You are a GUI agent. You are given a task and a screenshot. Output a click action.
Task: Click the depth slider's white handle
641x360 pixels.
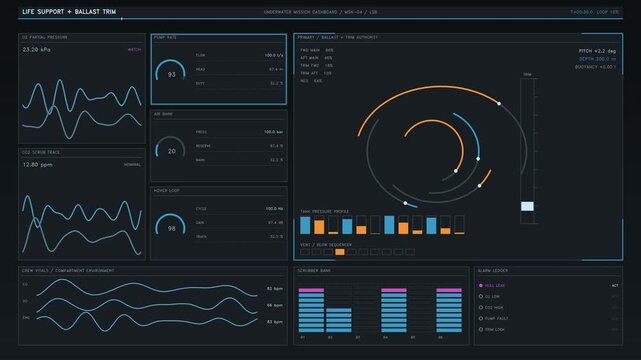527,206
